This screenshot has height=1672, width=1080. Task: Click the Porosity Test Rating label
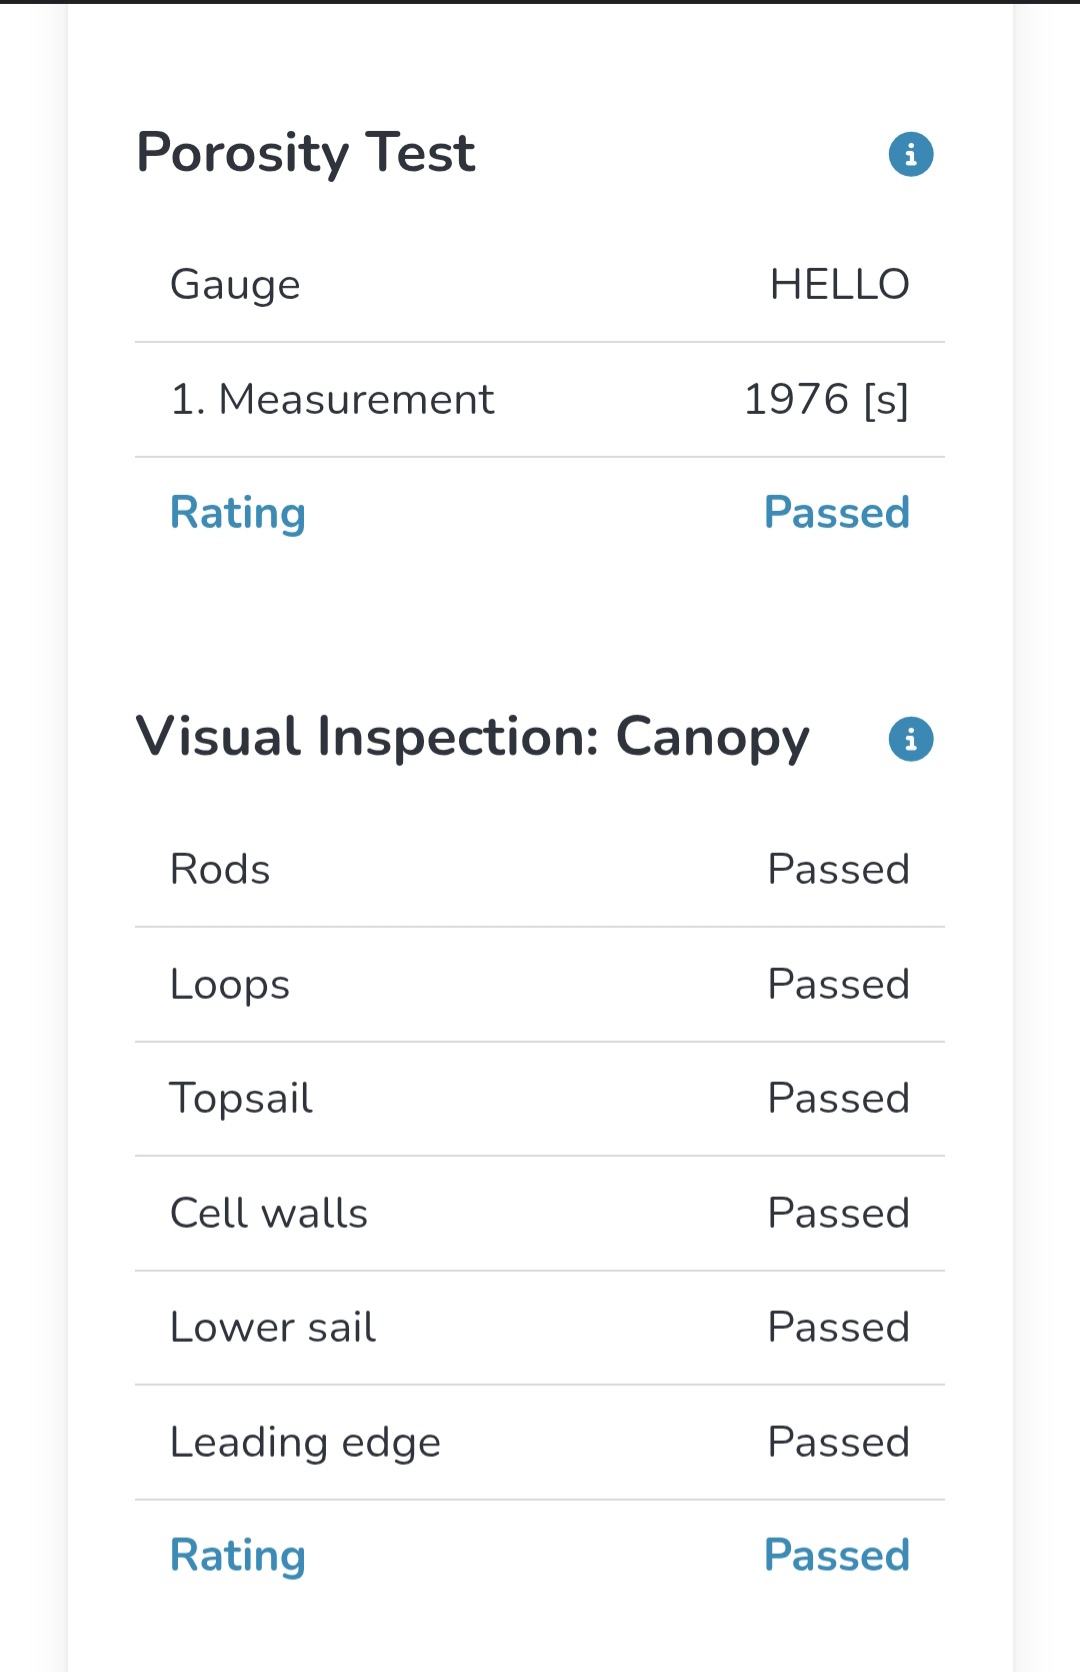[x=238, y=513]
